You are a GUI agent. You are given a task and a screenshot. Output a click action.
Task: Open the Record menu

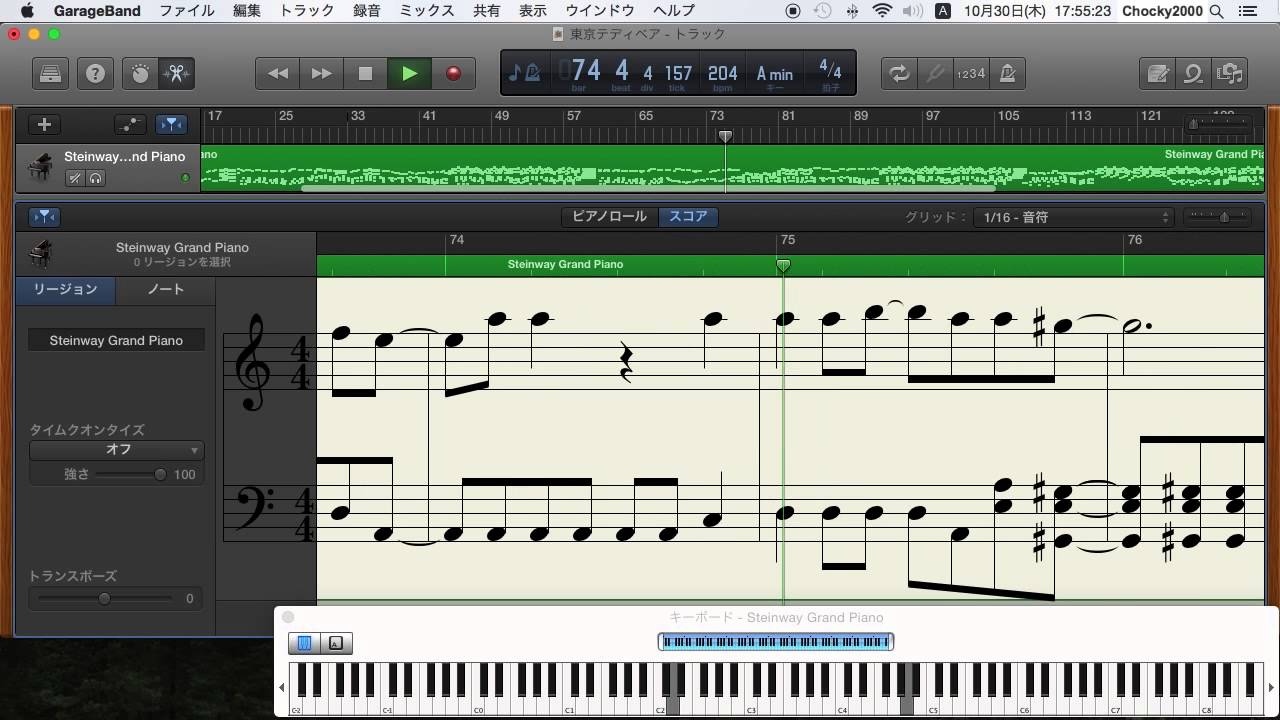click(367, 11)
